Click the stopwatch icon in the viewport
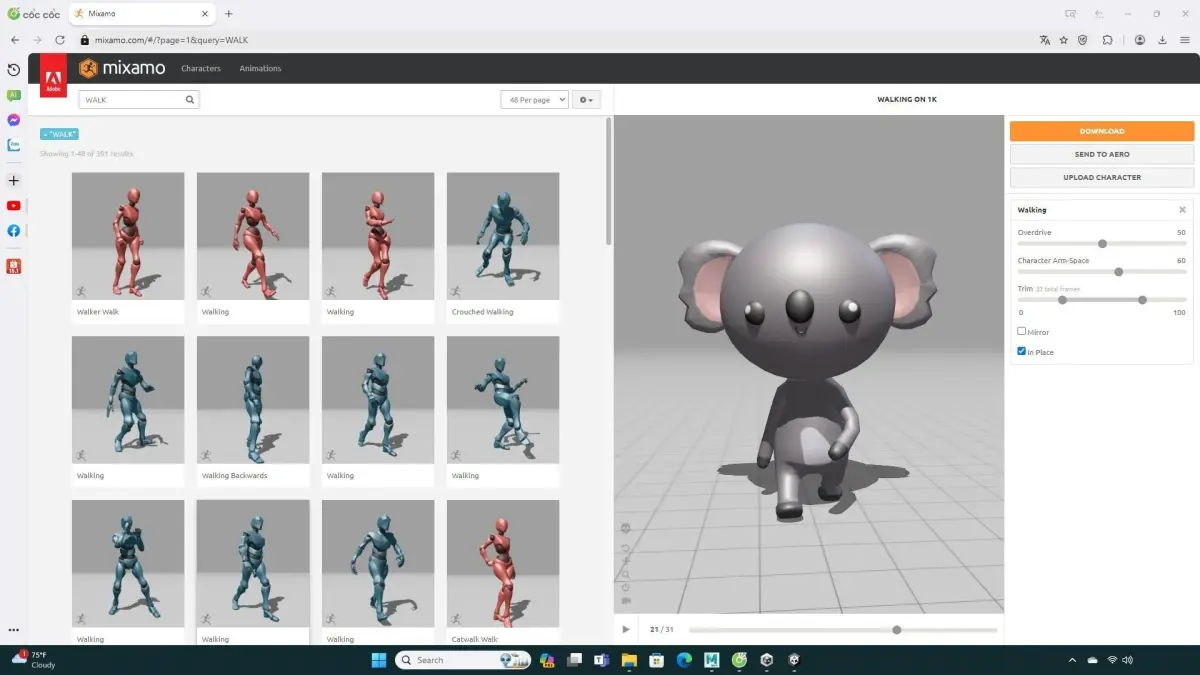This screenshot has height=675, width=1200. pos(626,587)
